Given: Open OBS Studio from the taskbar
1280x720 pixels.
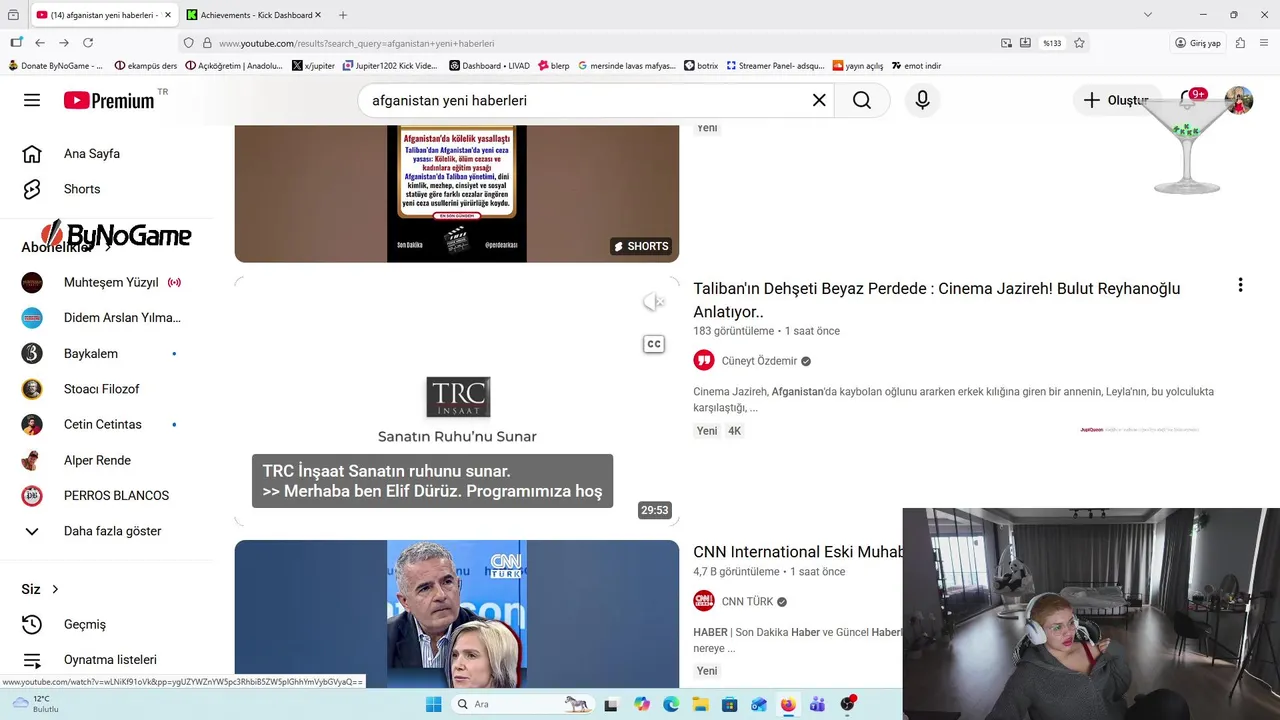Looking at the screenshot, I should click(847, 704).
